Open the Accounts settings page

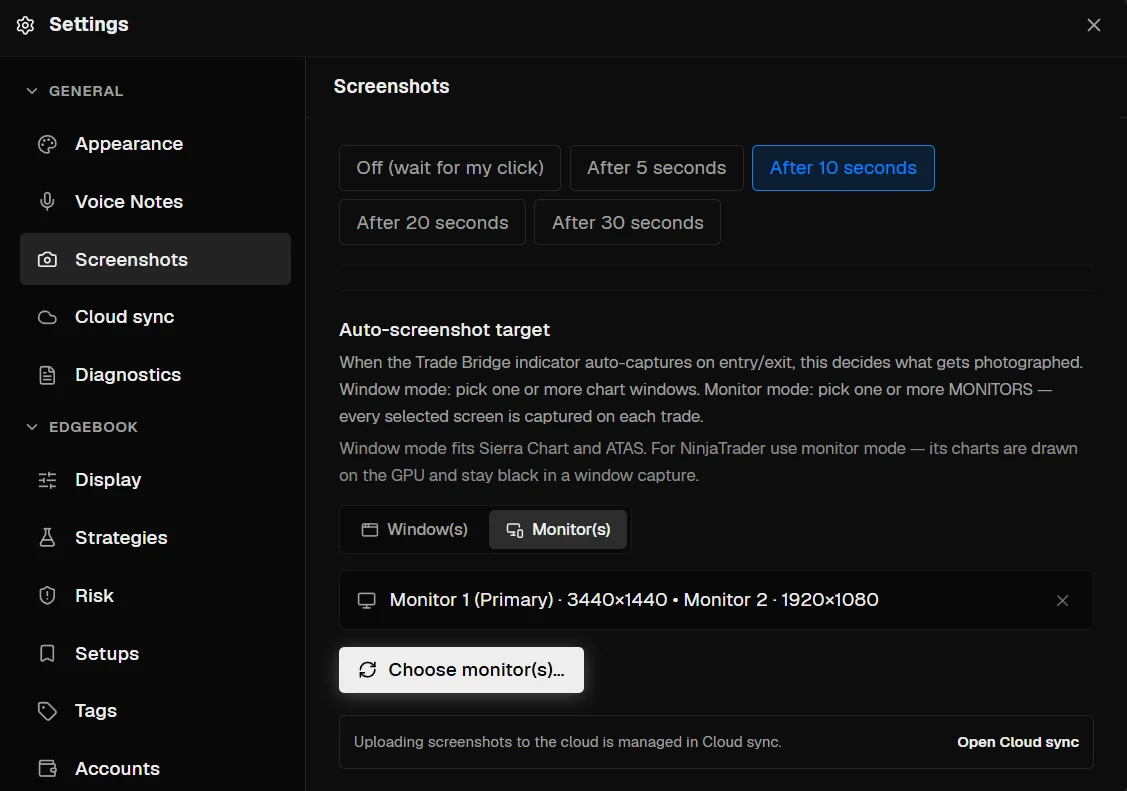(x=155, y=769)
